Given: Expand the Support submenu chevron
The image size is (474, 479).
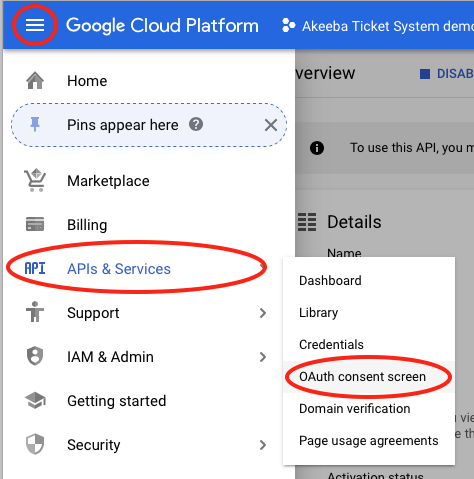Looking at the screenshot, I should [263, 313].
